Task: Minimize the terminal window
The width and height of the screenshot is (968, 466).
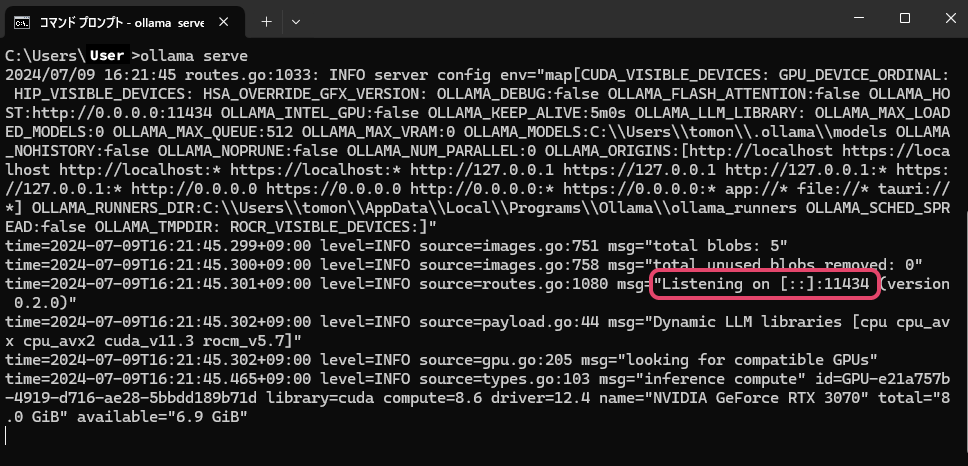Action: click(x=856, y=18)
